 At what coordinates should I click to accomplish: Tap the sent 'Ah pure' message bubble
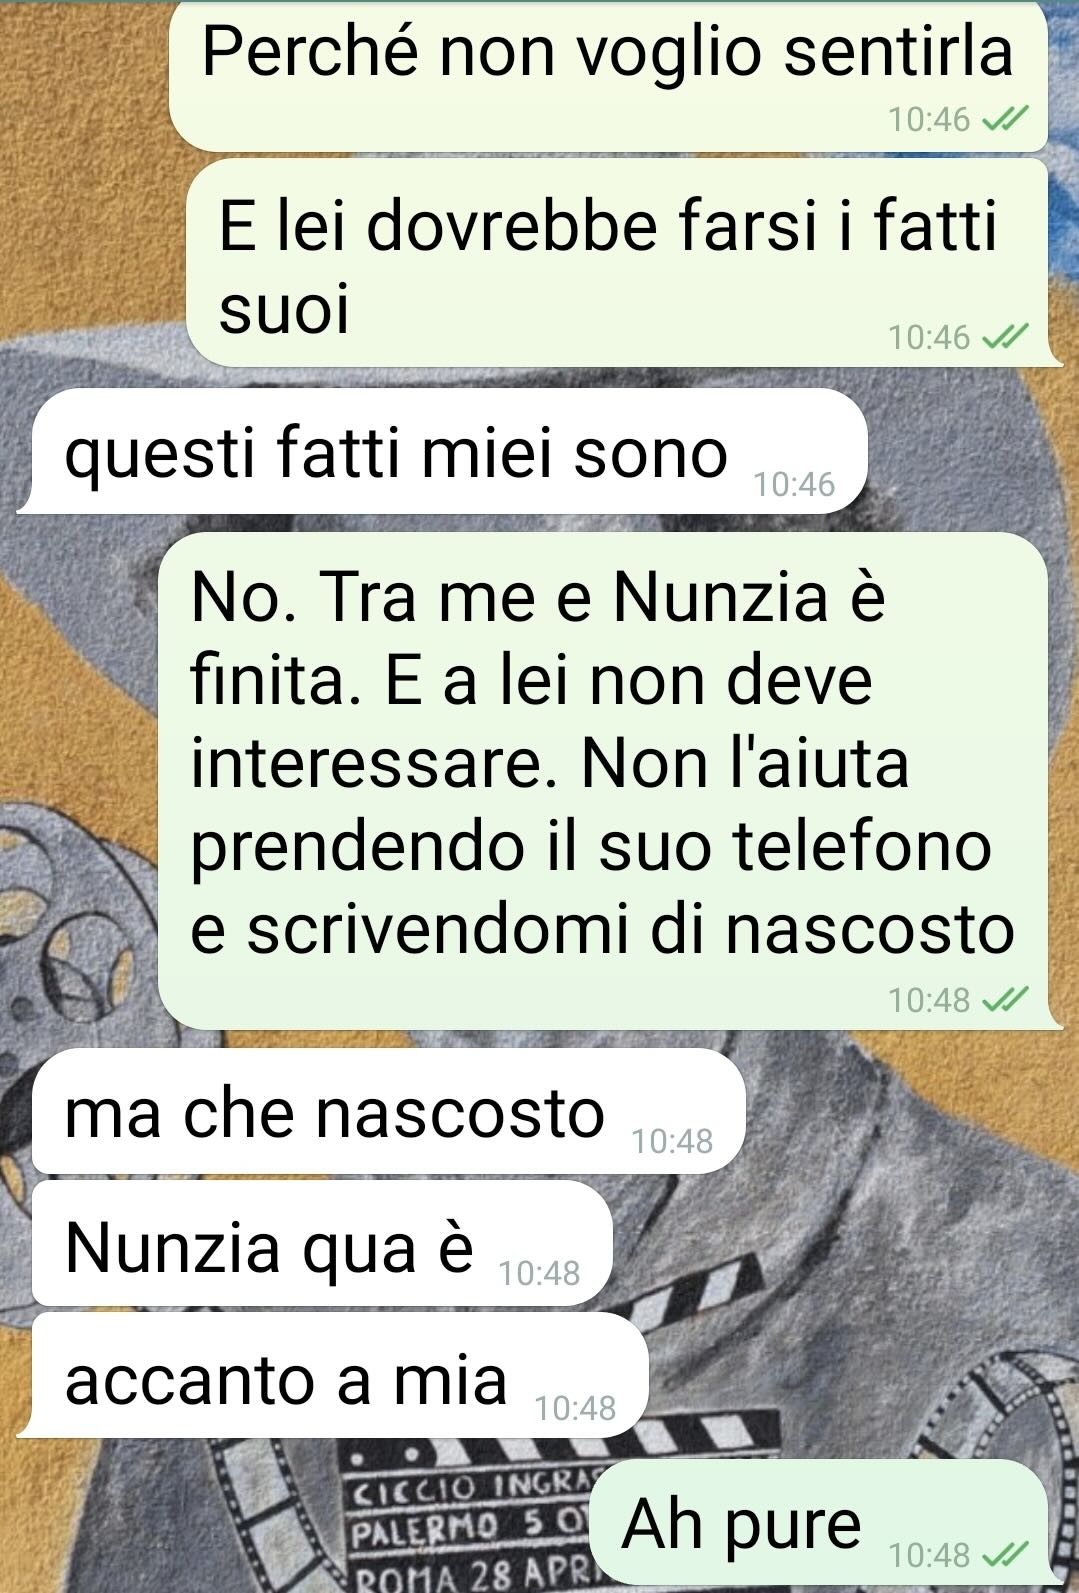point(819,1522)
